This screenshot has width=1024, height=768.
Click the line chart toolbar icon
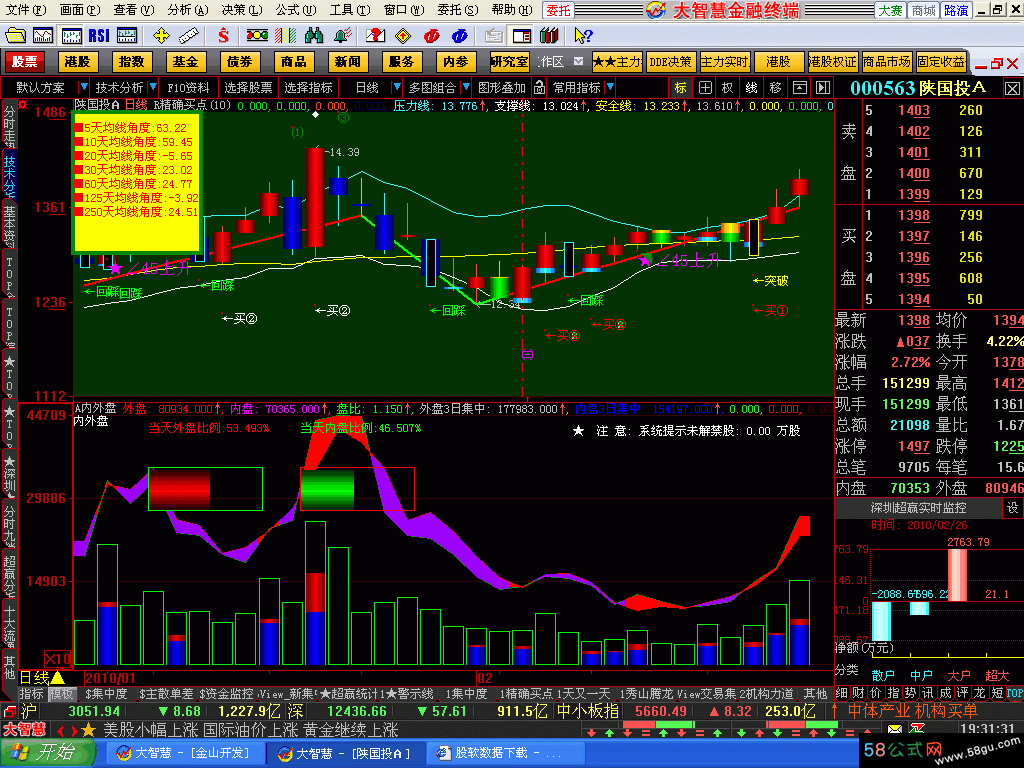(43, 35)
